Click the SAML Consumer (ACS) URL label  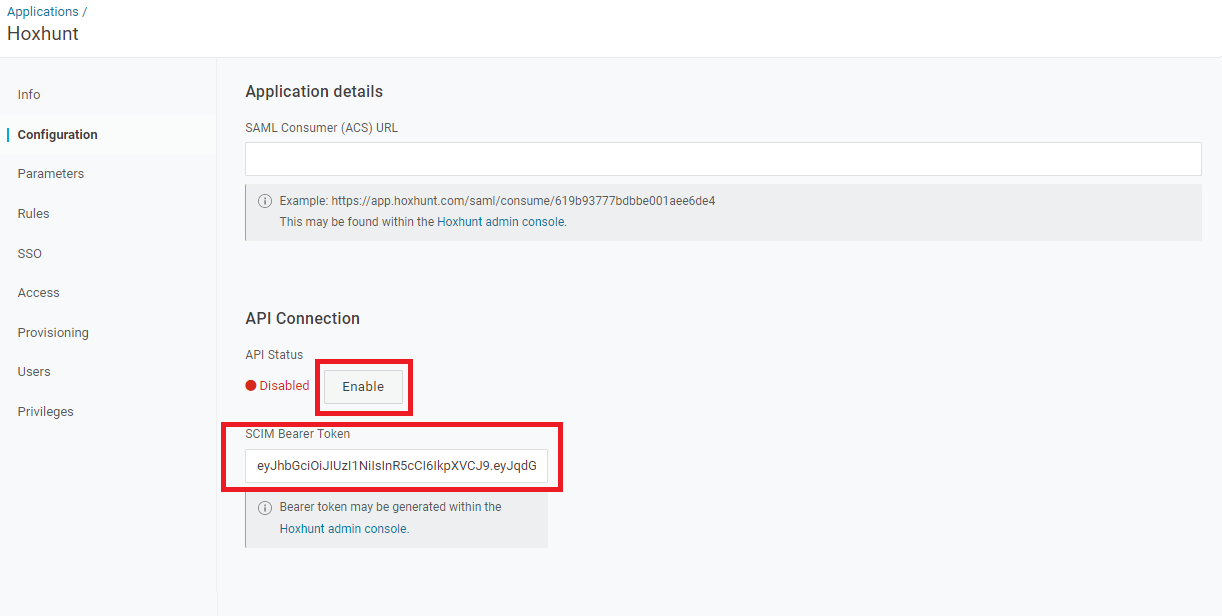tap(322, 128)
